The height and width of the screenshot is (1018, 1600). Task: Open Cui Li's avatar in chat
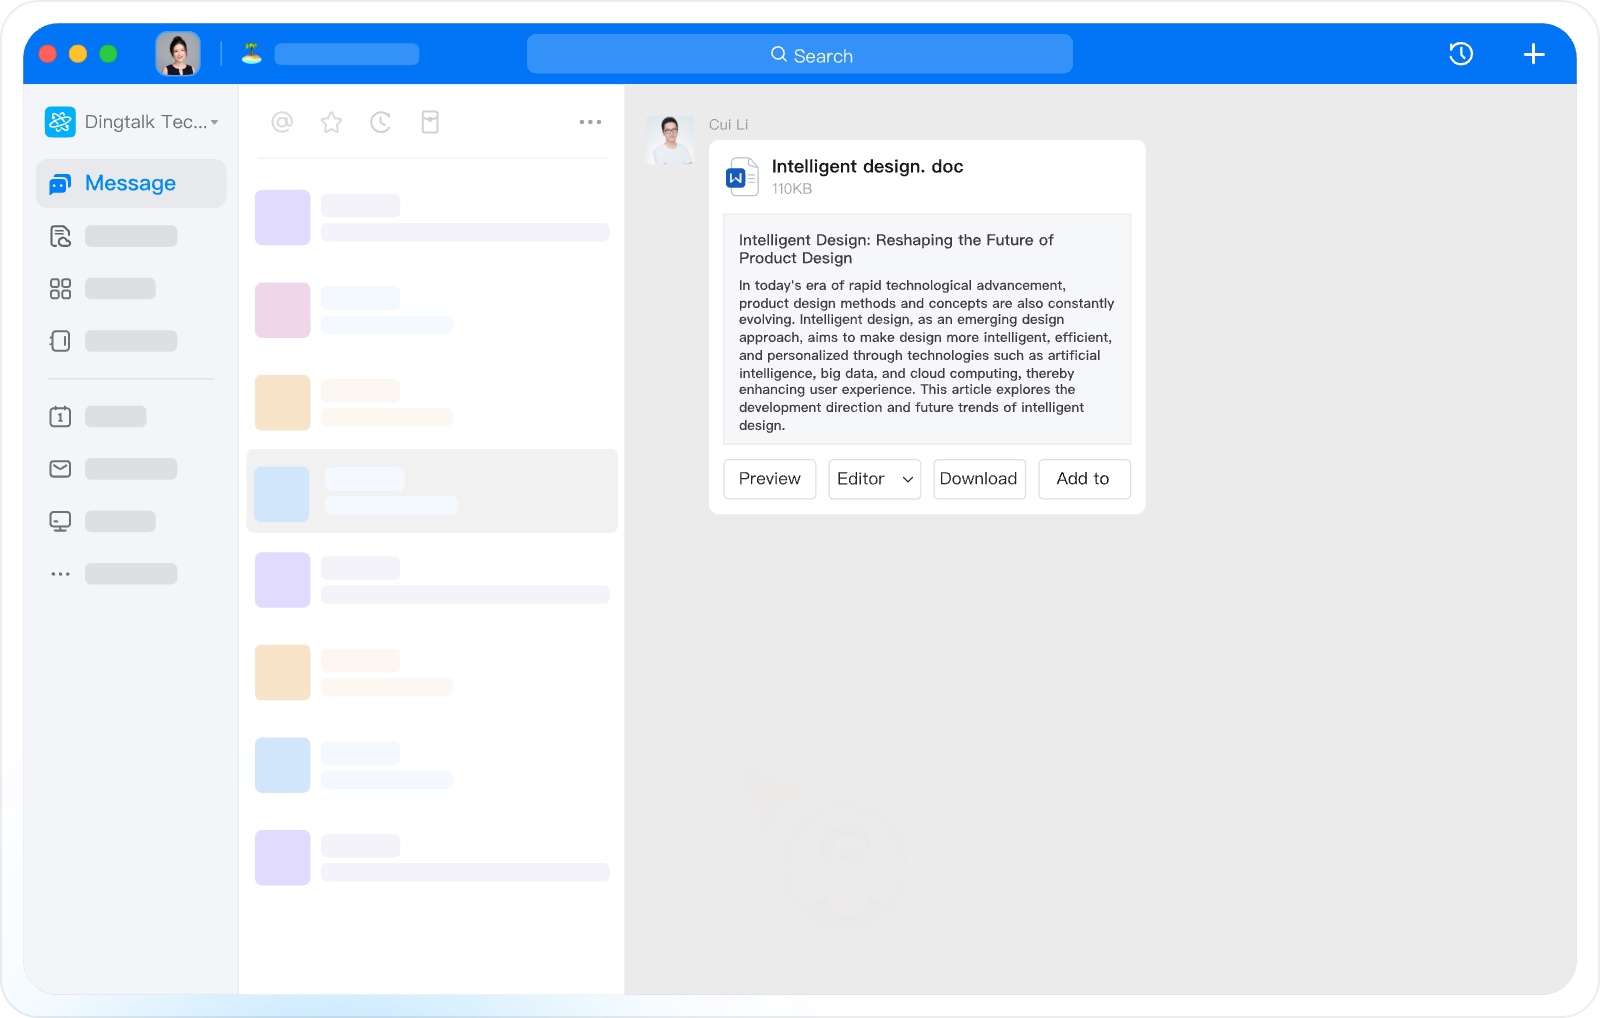click(670, 140)
